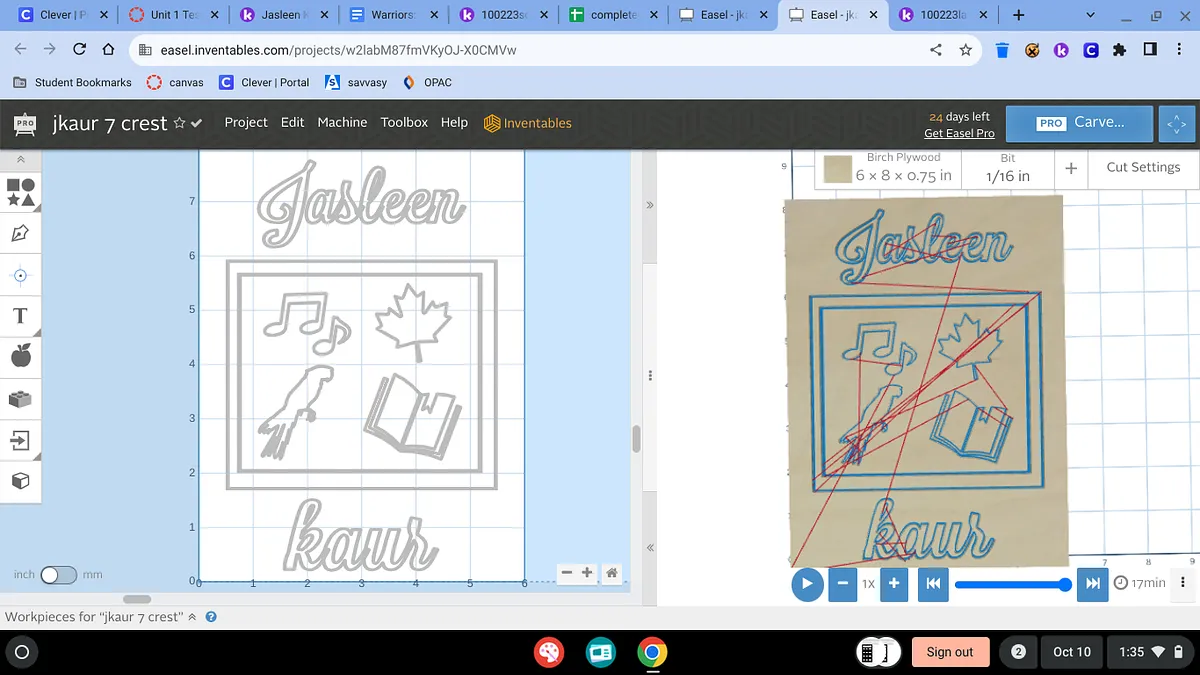Open Birch Plywood material settings
The width and height of the screenshot is (1200, 675).
pyautogui.click(x=889, y=168)
